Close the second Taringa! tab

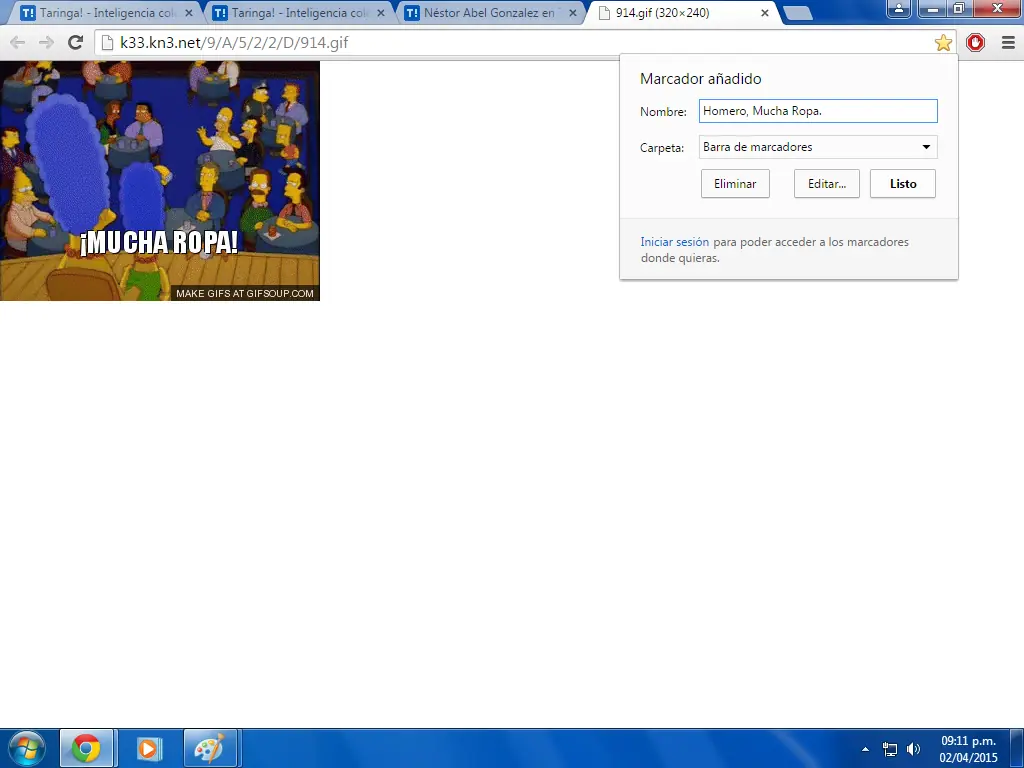(x=381, y=13)
